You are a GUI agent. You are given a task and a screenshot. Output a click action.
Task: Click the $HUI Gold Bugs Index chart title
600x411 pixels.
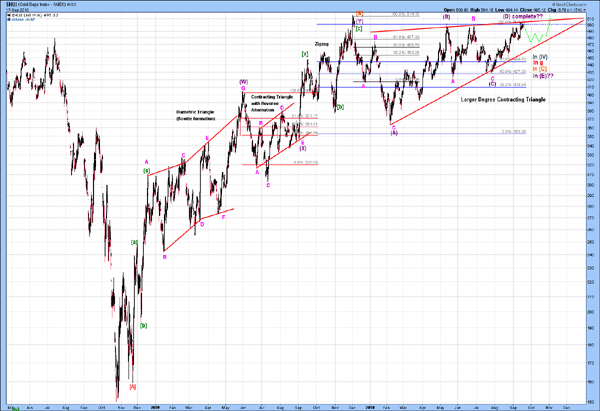(x=41, y=5)
